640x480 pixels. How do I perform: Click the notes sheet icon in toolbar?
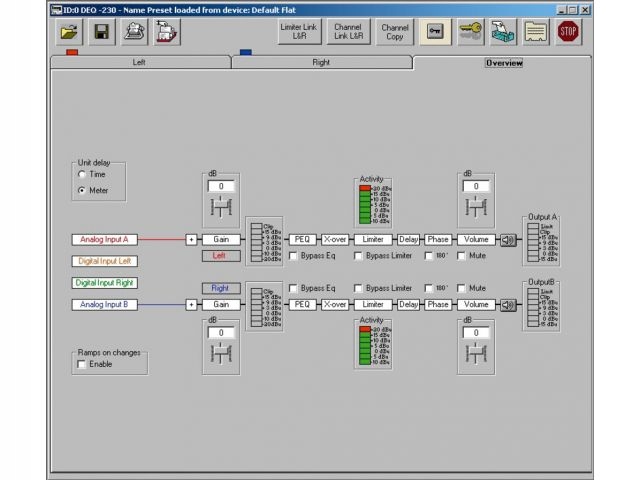[x=536, y=31]
